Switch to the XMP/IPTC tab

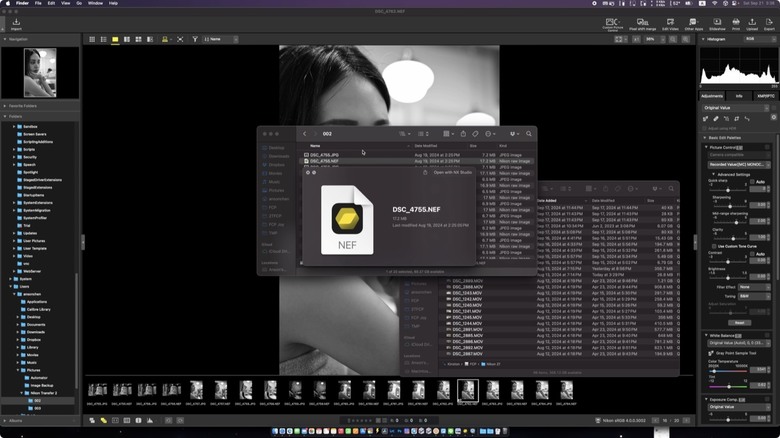766,96
